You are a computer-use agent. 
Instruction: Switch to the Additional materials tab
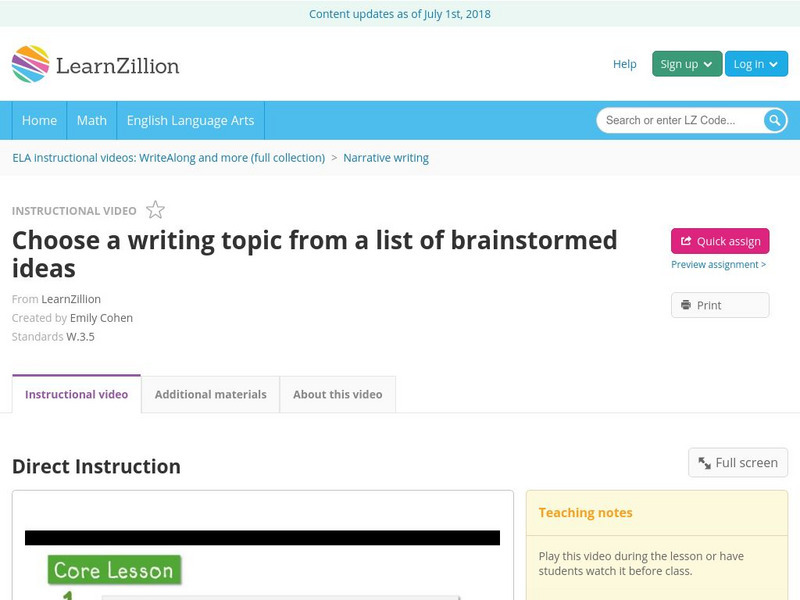pos(211,394)
